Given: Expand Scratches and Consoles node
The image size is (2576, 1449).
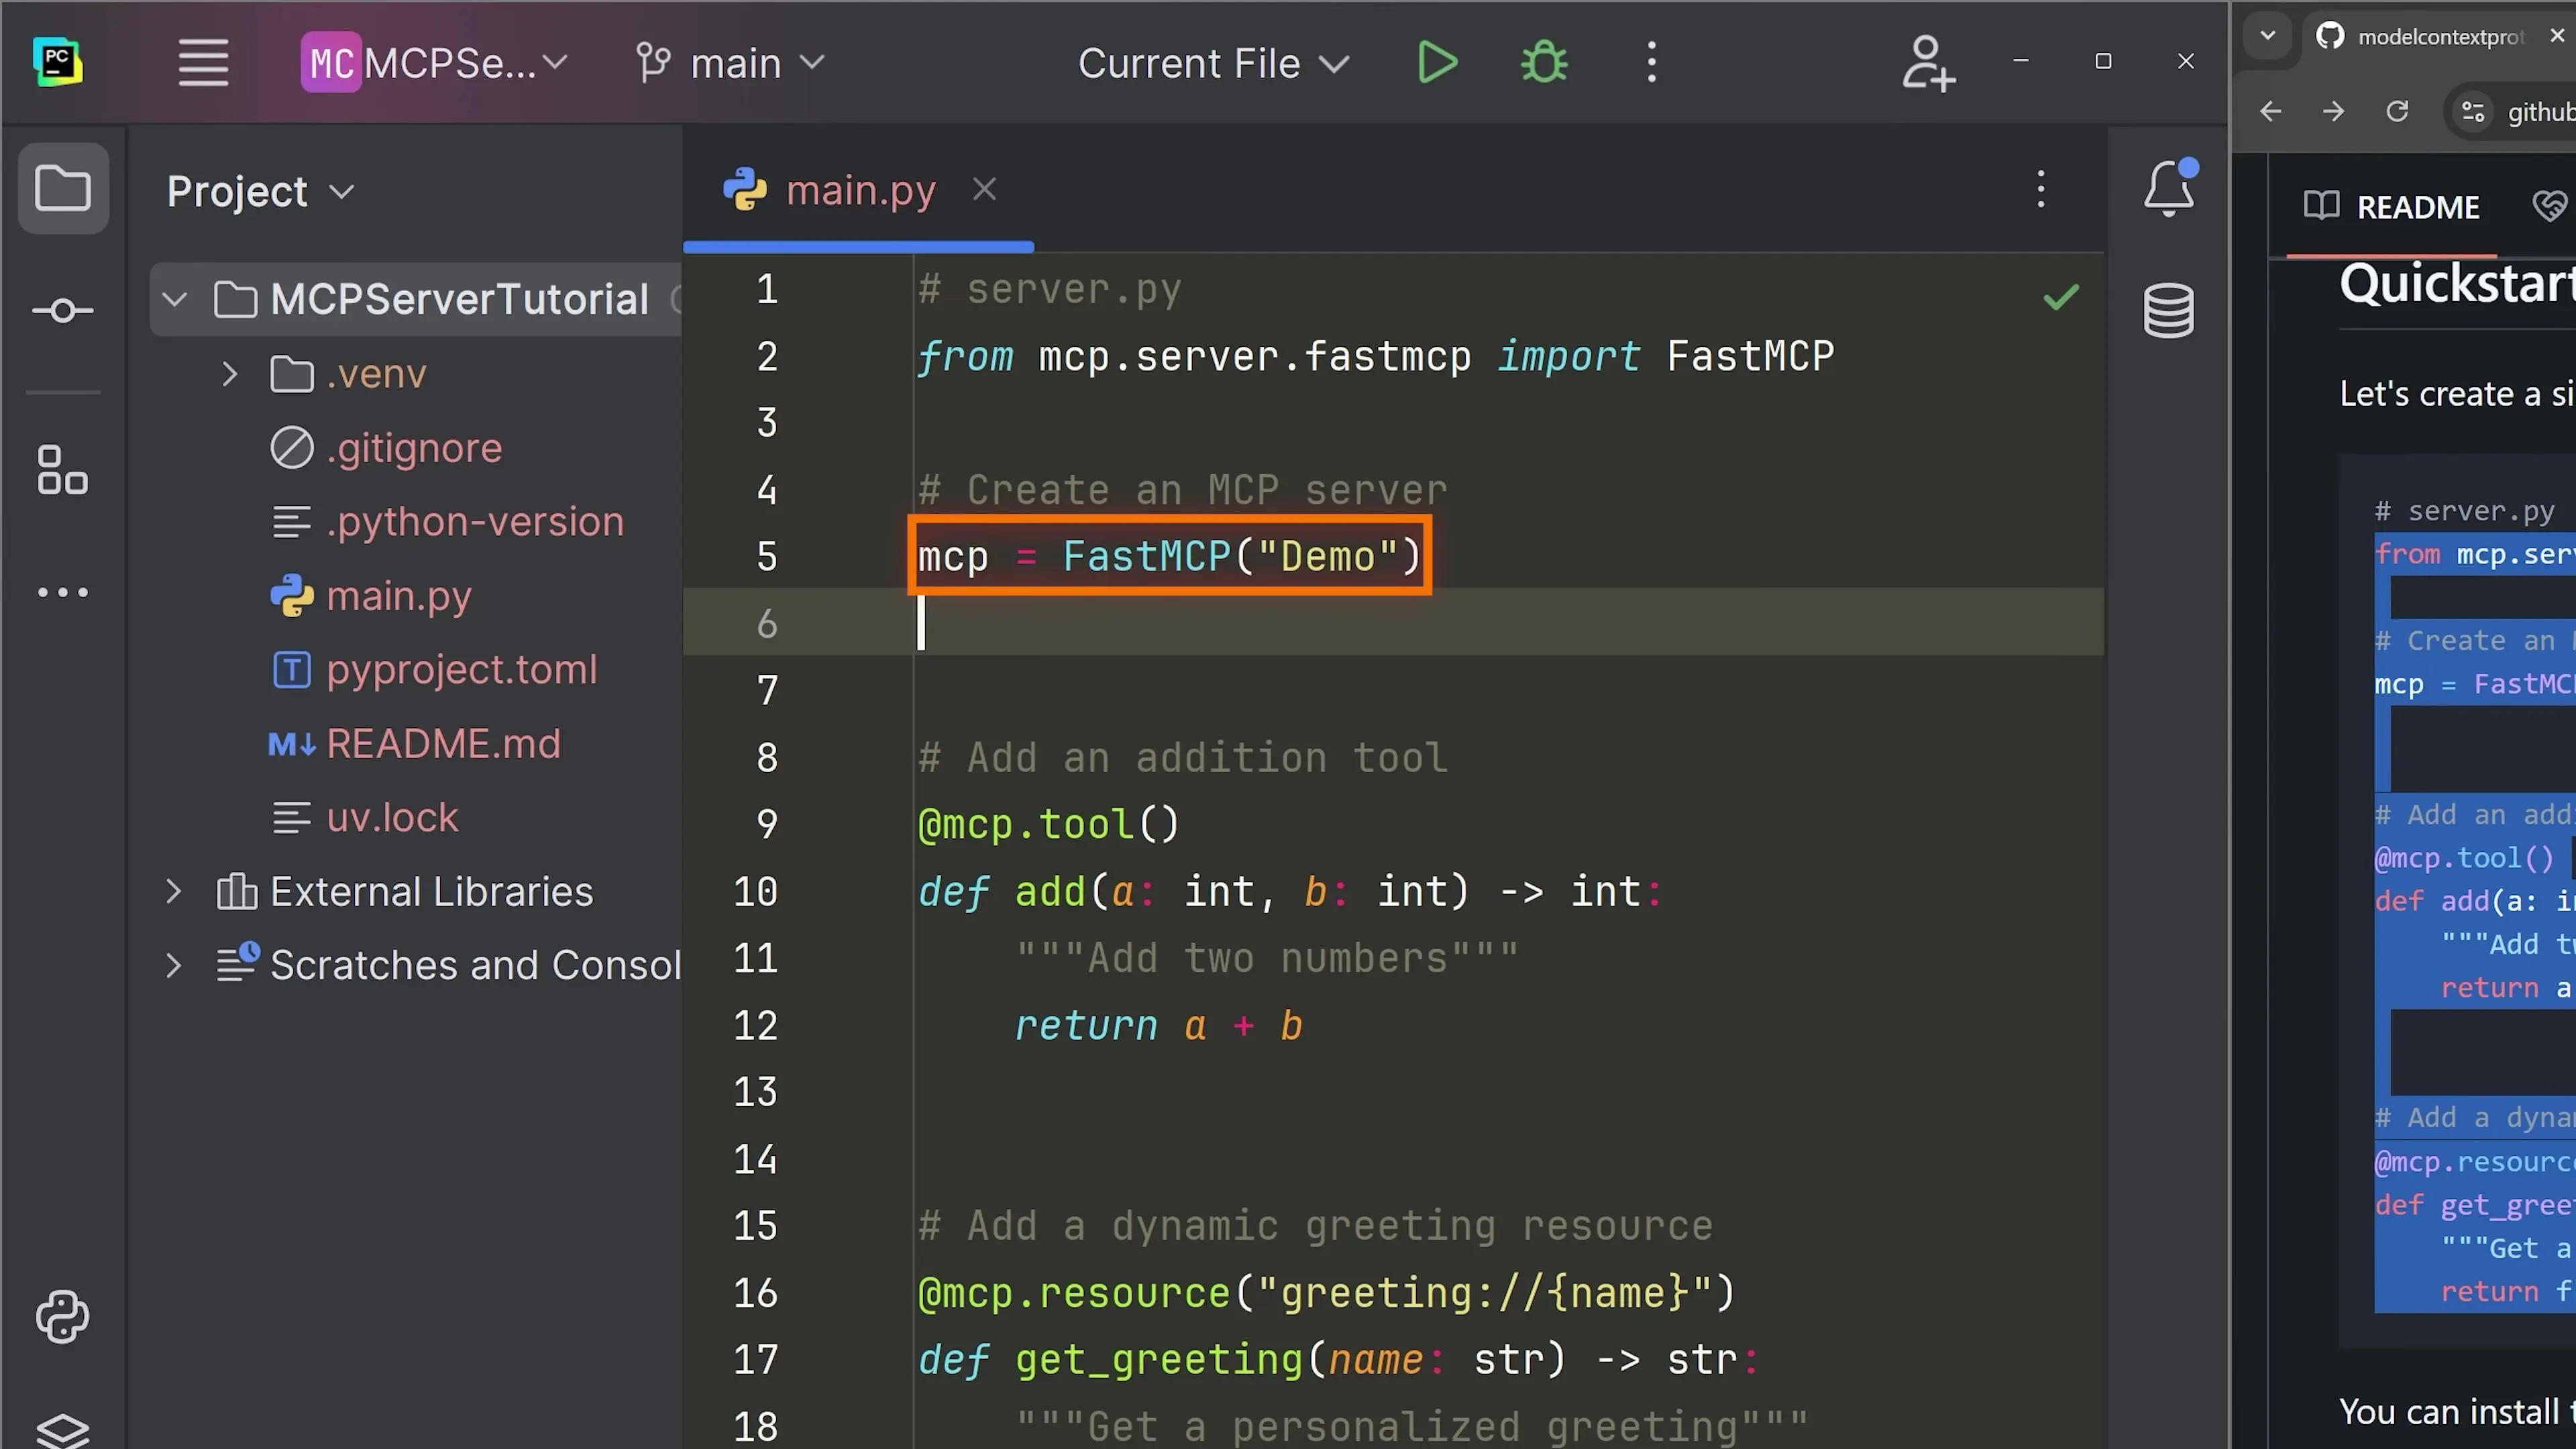Looking at the screenshot, I should 173,965.
